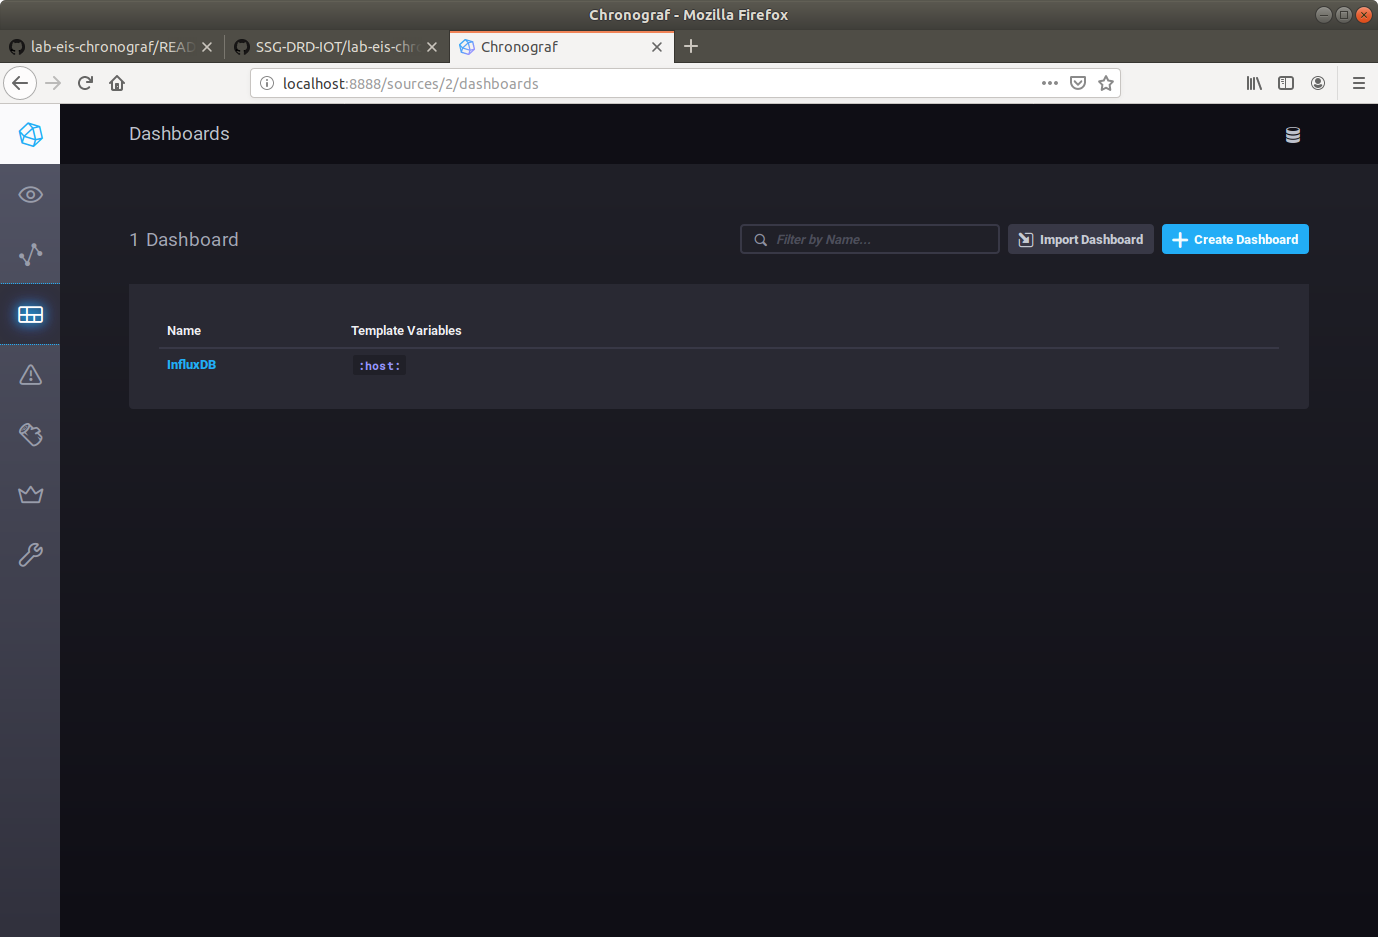Screen dimensions: 1378x937
Task: Click the :host: template variable tag
Action: tap(380, 366)
